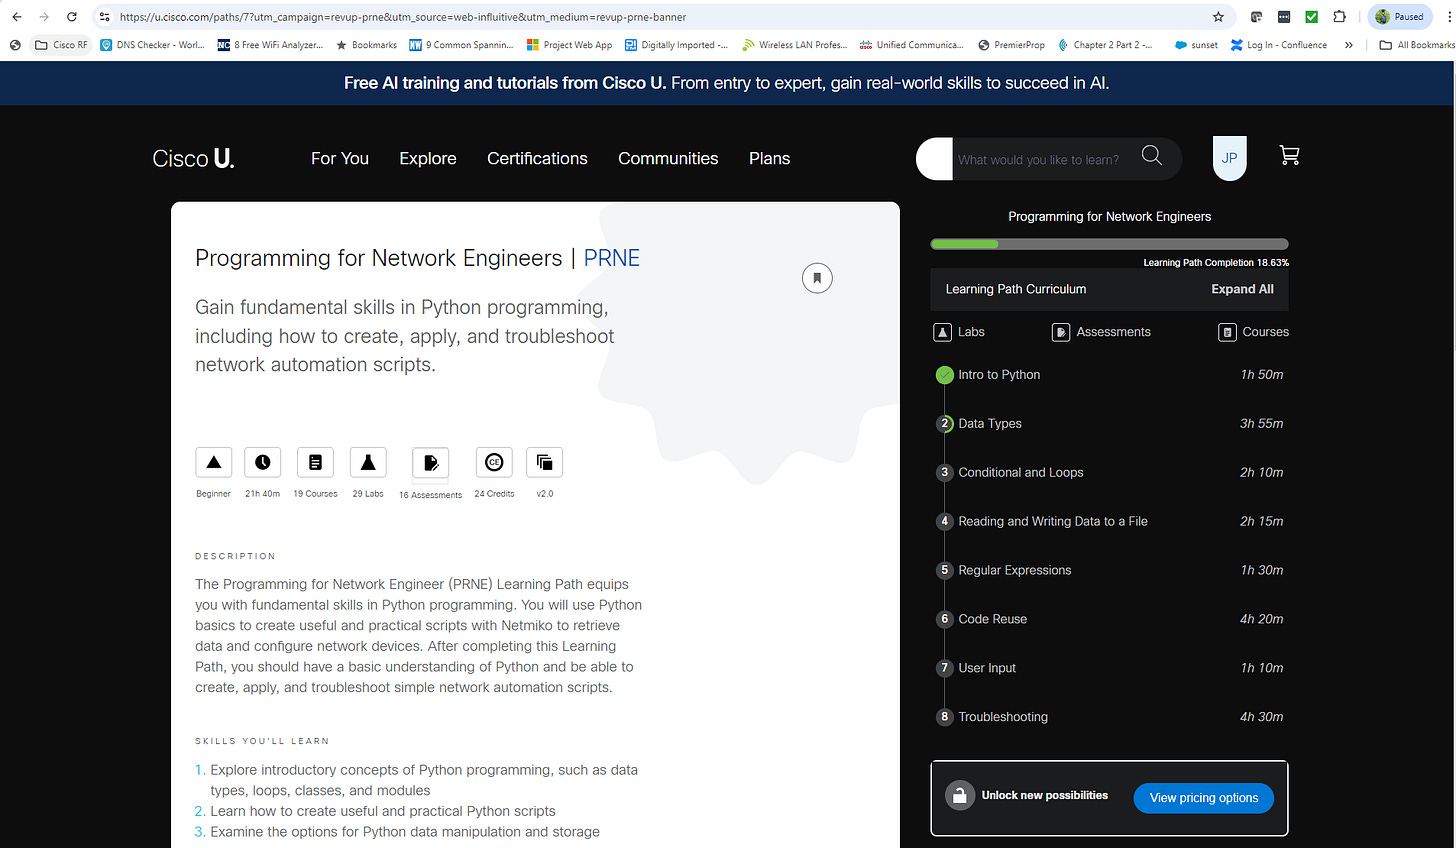Click the Courses filter icon in the curriculum
Viewport: 1456px width, 848px height.
1227,332
